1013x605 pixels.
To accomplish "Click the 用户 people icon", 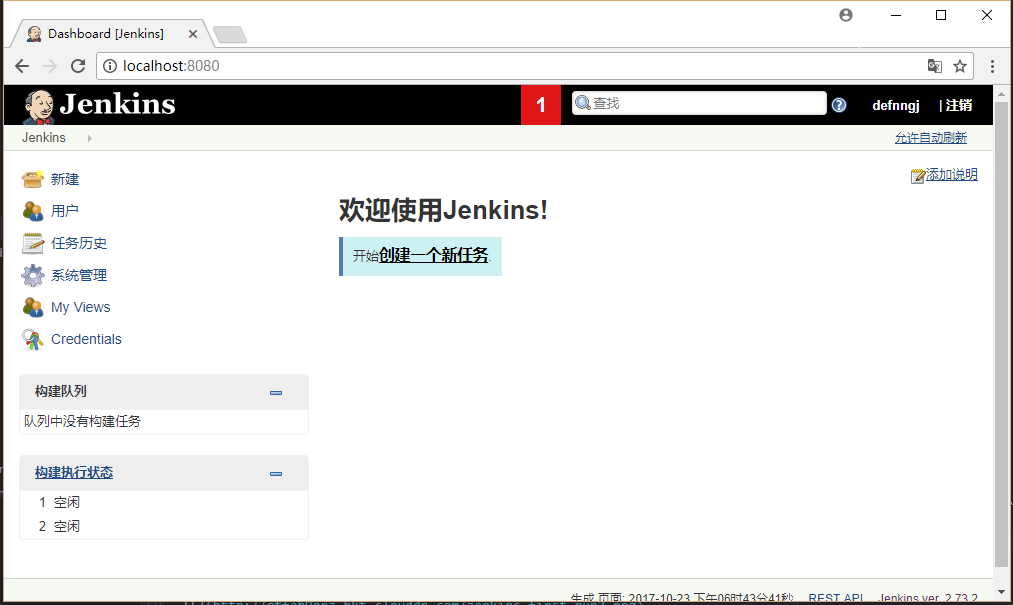I will (x=32, y=211).
